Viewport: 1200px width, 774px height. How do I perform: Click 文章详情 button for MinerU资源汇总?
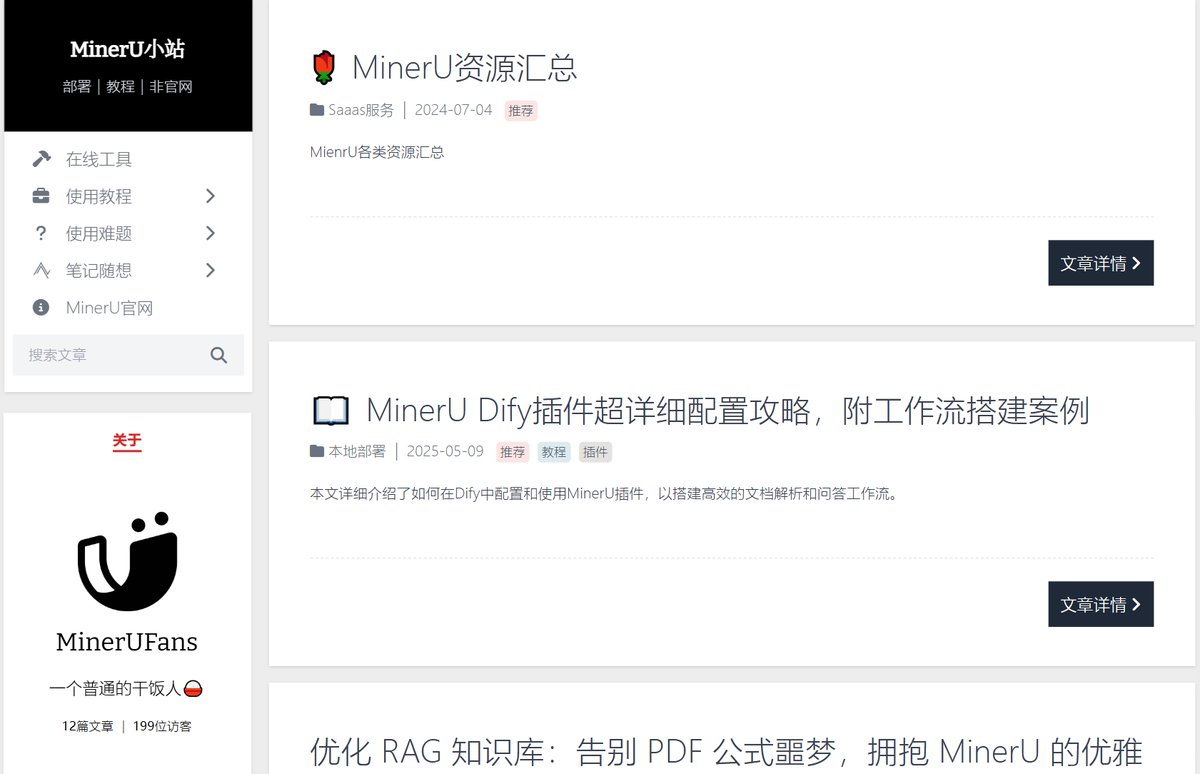click(1101, 263)
